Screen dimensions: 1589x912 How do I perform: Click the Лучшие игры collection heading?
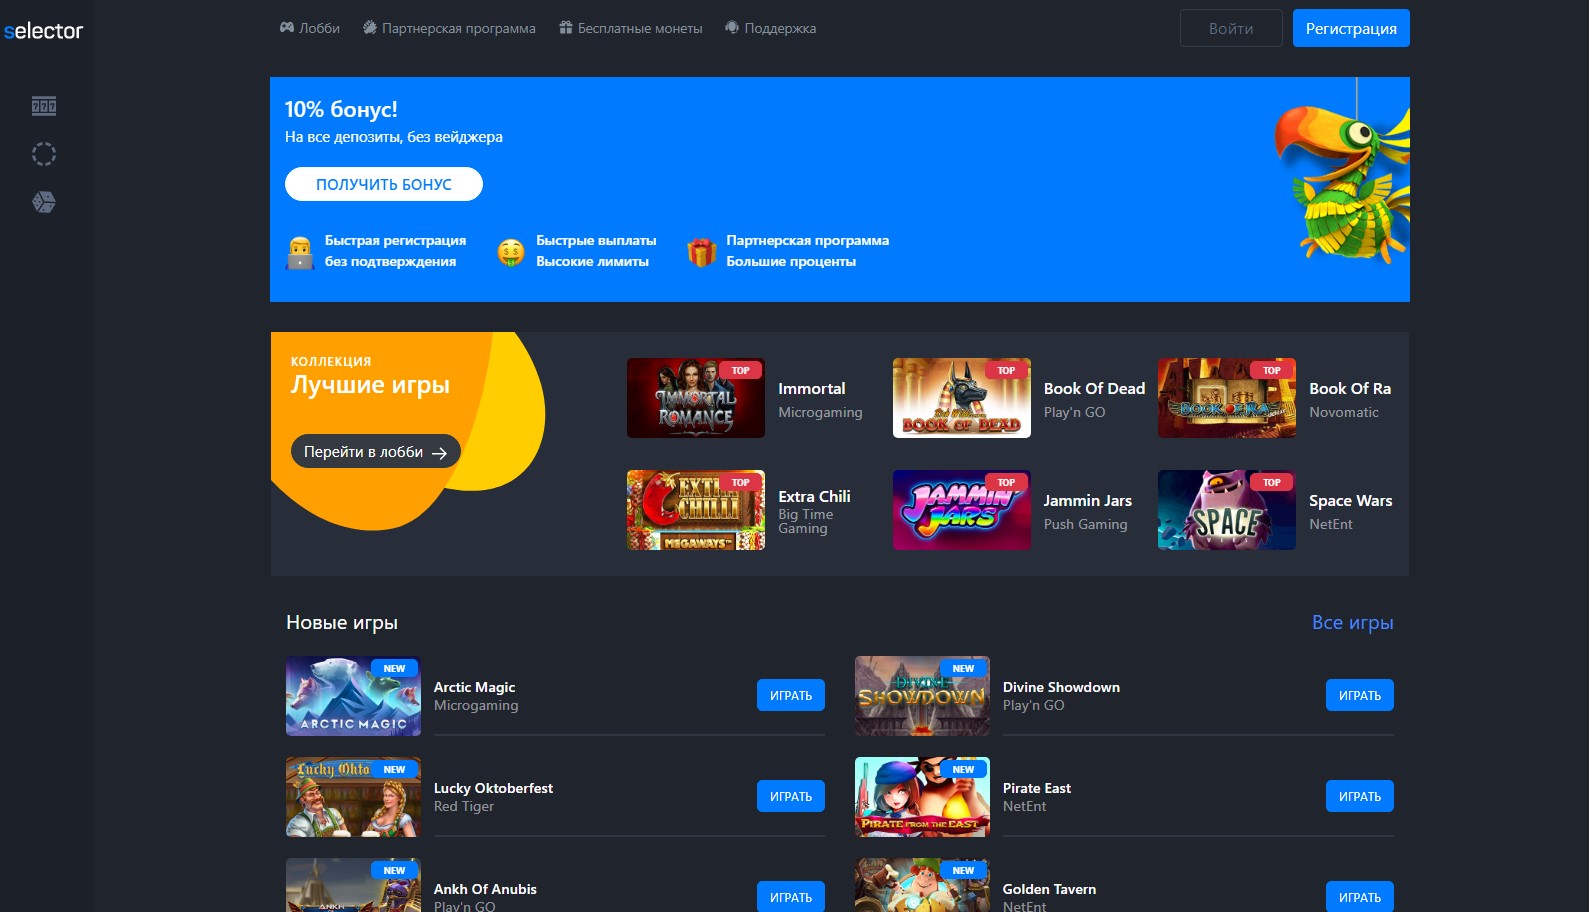coord(370,385)
